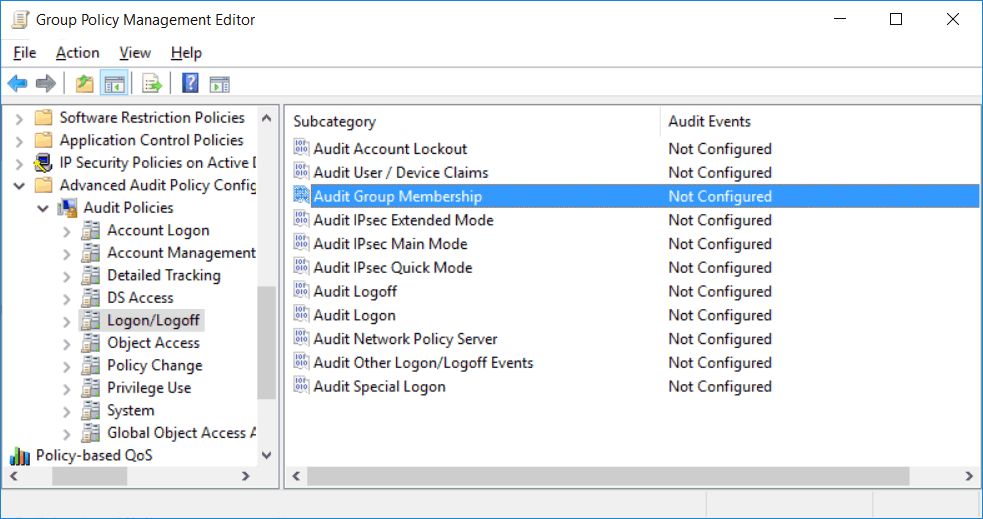Click the tree pane vertical scrollbar thumb

pos(266,342)
